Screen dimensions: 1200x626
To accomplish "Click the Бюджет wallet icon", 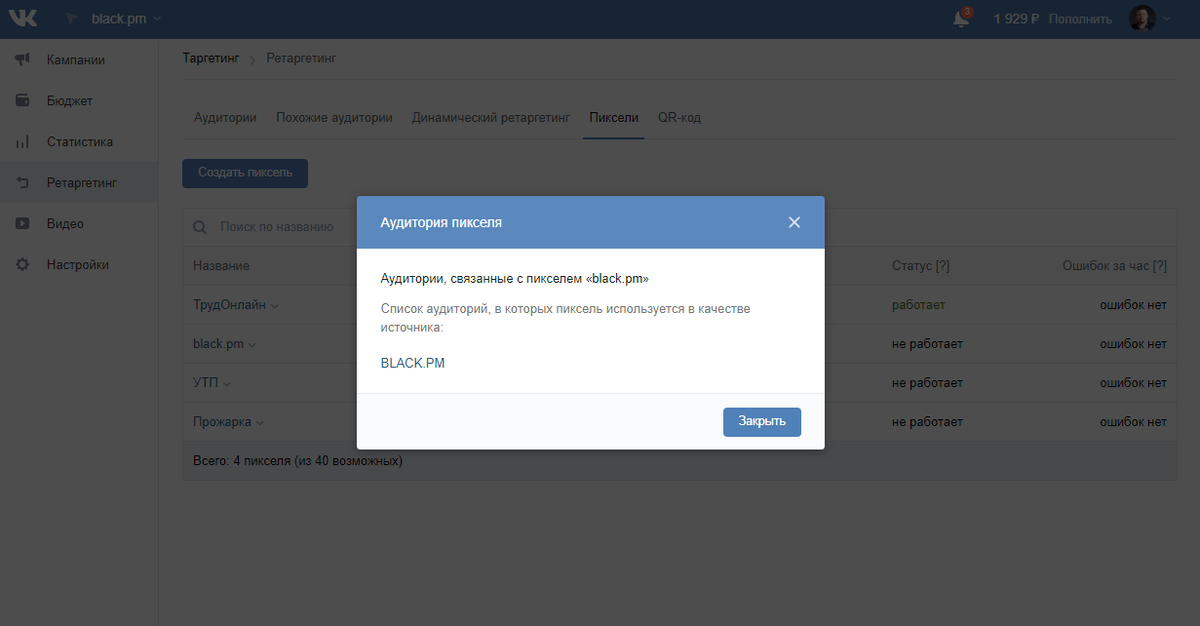I will coord(22,101).
